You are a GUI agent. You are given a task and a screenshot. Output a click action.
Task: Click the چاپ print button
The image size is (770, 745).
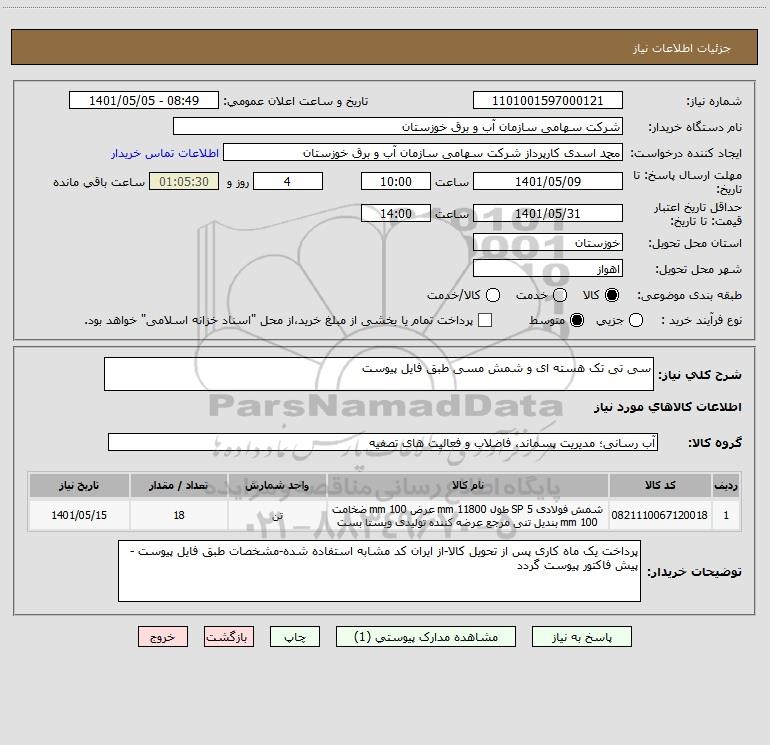pos(295,637)
